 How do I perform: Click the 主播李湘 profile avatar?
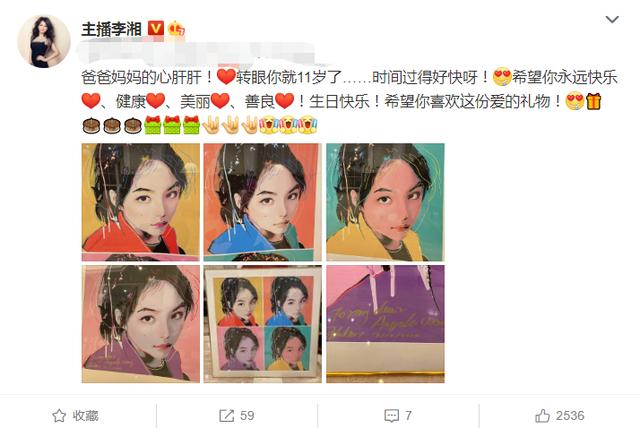pyautogui.click(x=44, y=41)
